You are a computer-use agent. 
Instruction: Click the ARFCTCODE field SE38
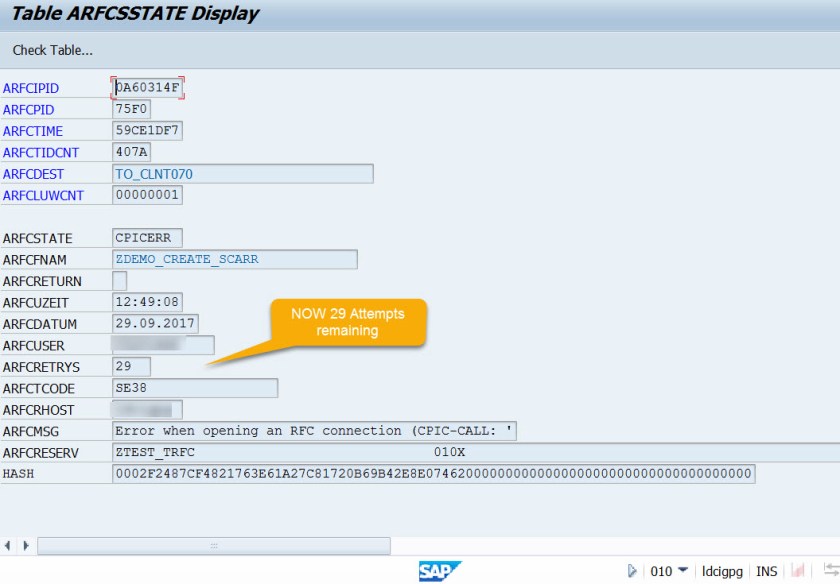(195, 388)
